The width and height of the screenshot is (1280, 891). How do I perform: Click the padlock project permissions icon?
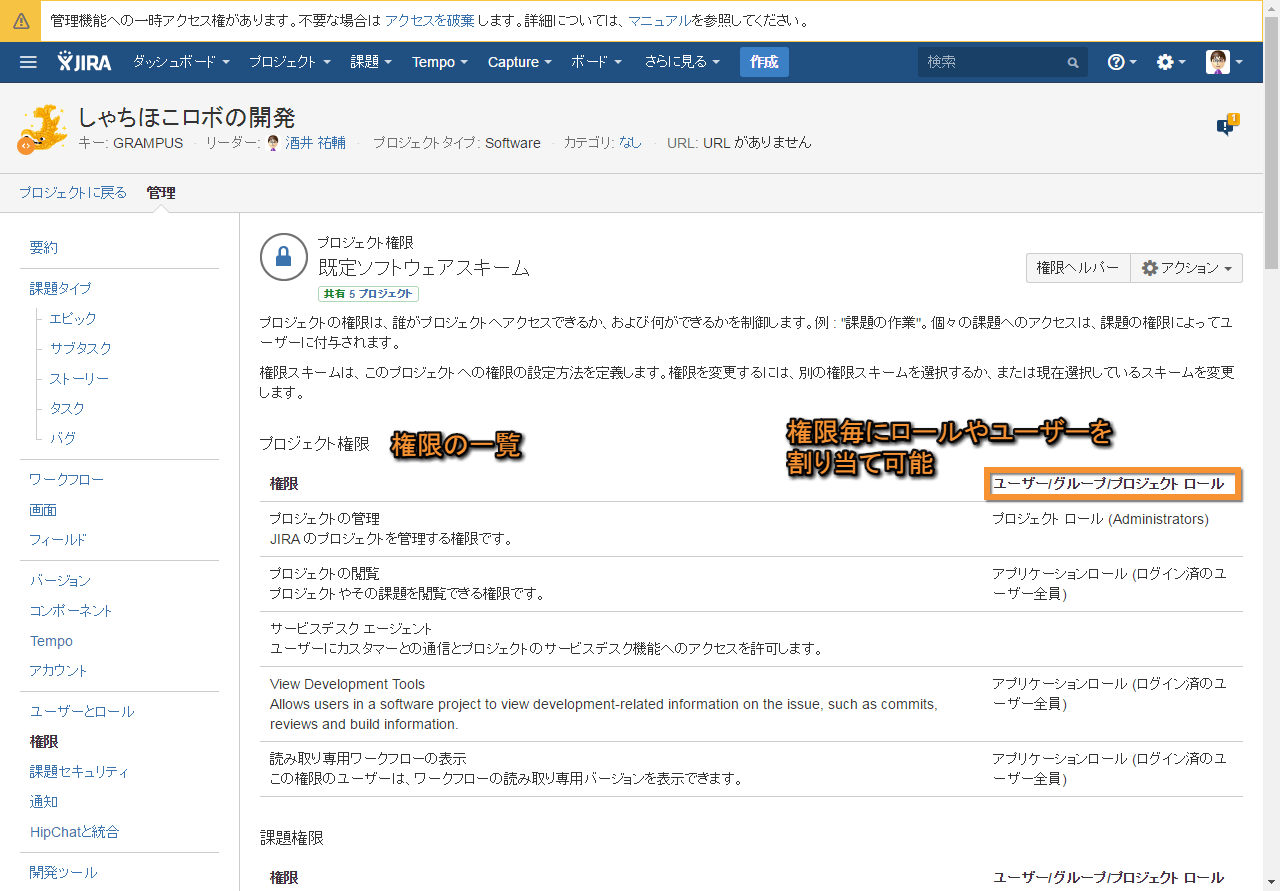pyautogui.click(x=283, y=258)
